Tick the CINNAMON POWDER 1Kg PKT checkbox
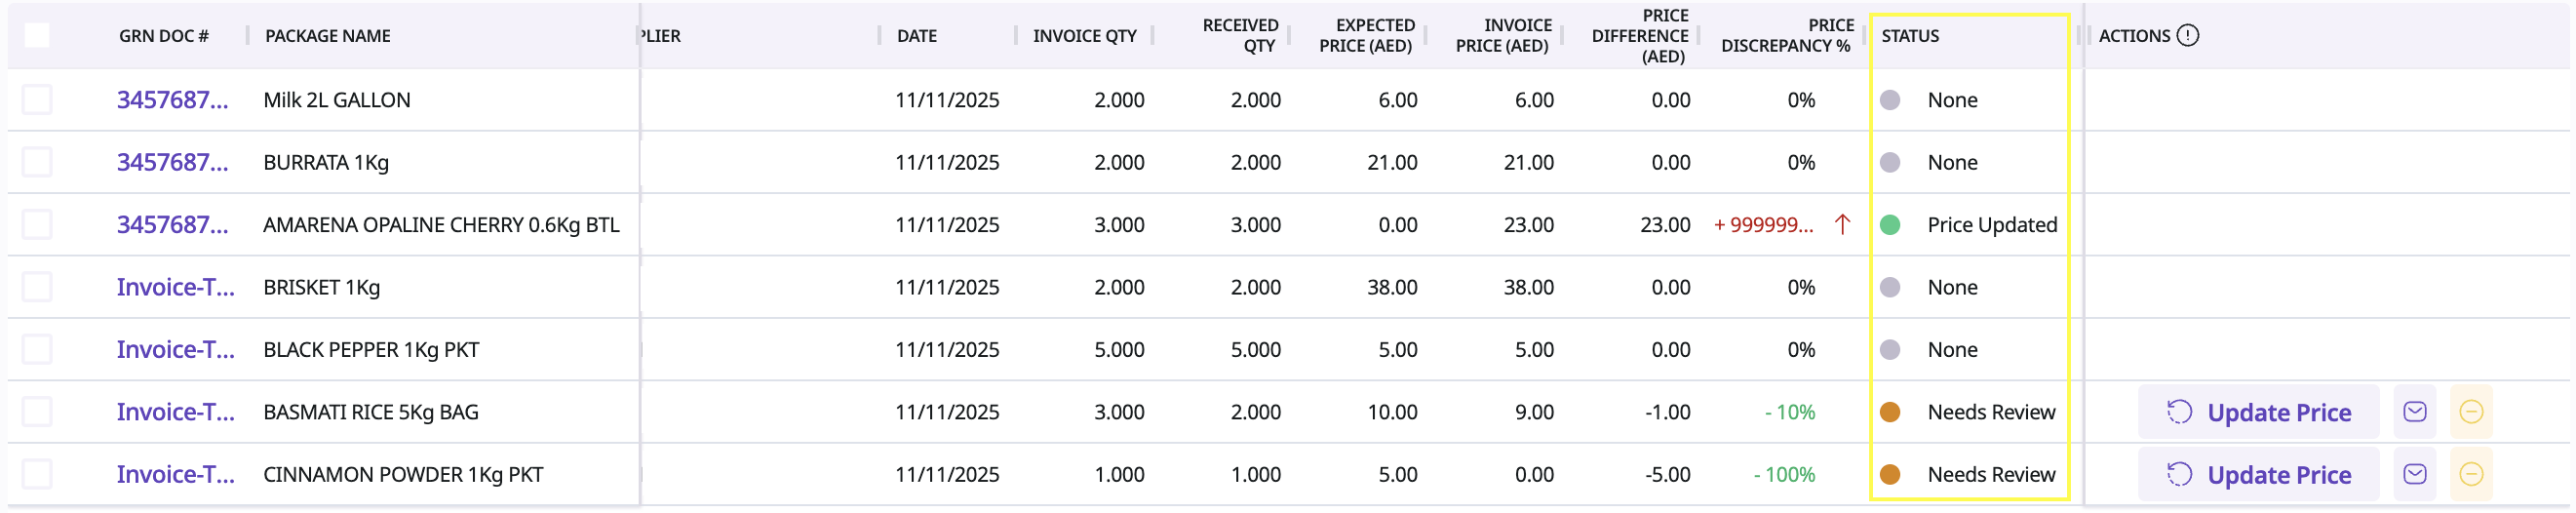Screen dimensions: 2576x513 [37, 474]
